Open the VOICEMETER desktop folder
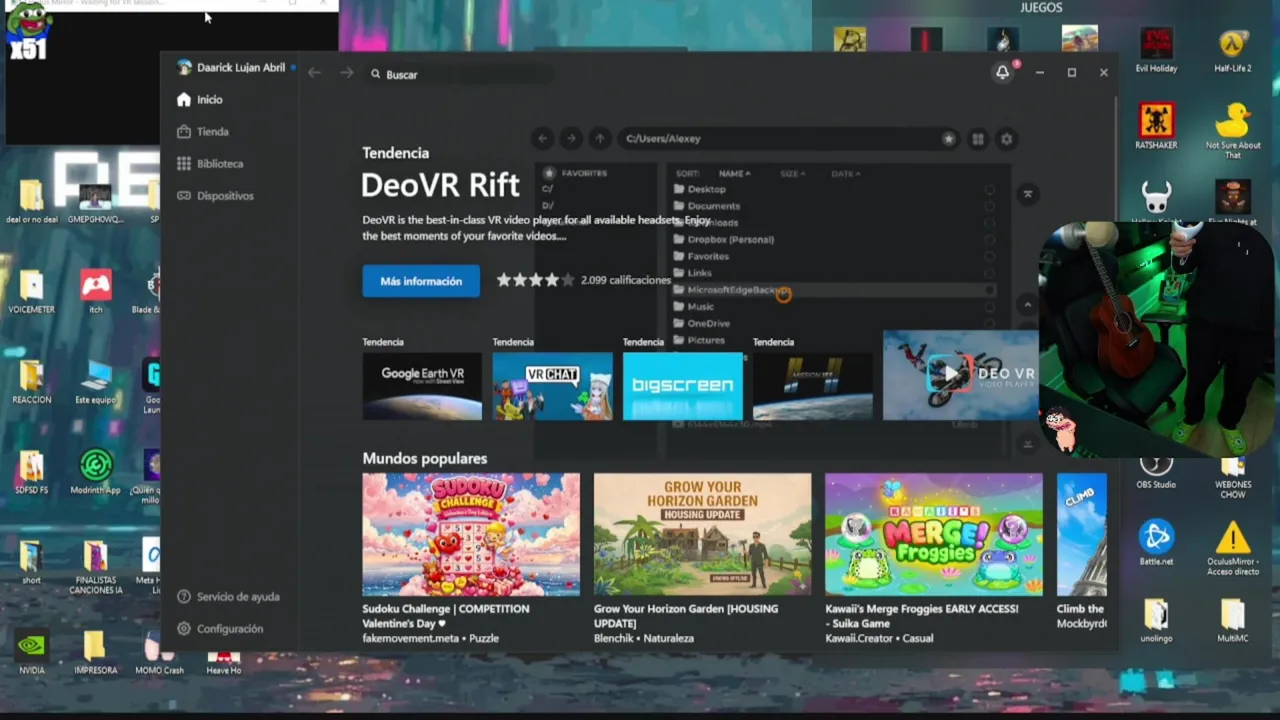This screenshot has width=1280, height=720. pos(31,292)
